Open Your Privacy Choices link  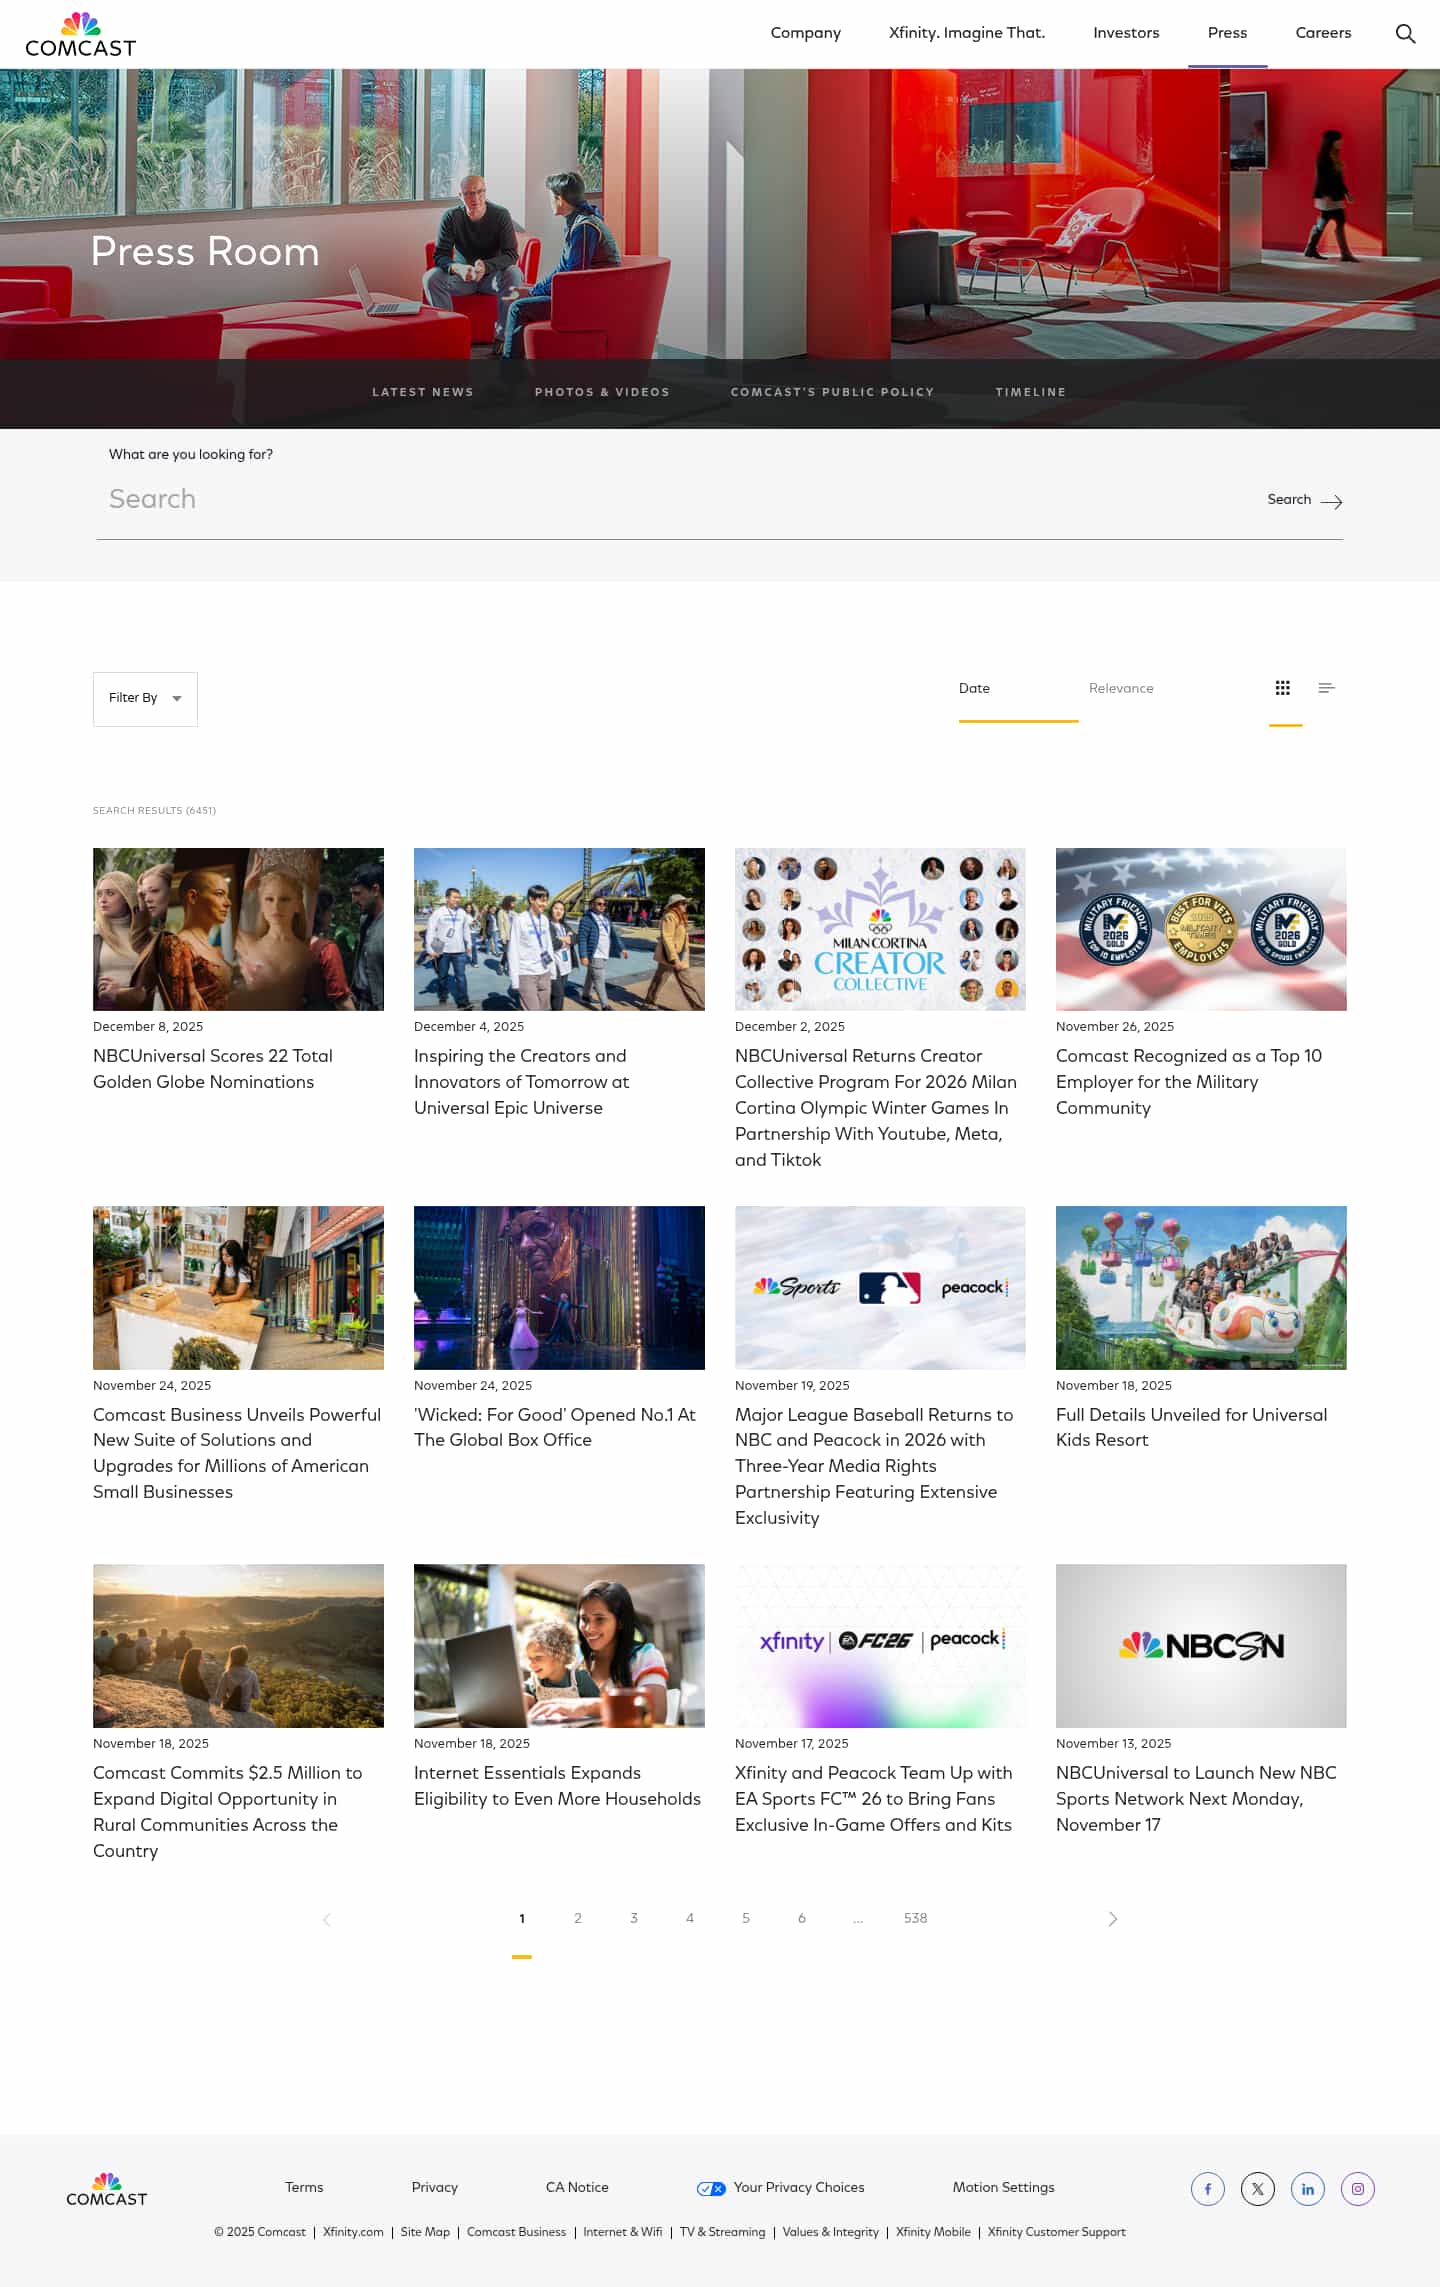(799, 2188)
